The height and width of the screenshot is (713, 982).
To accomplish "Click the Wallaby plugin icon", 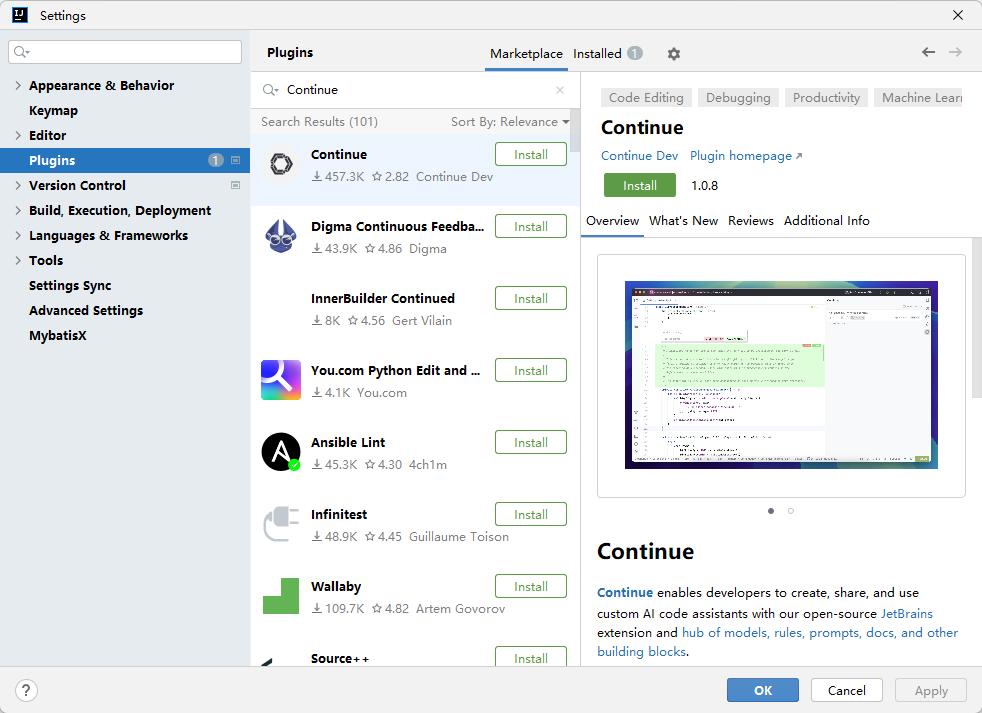I will pos(280,597).
